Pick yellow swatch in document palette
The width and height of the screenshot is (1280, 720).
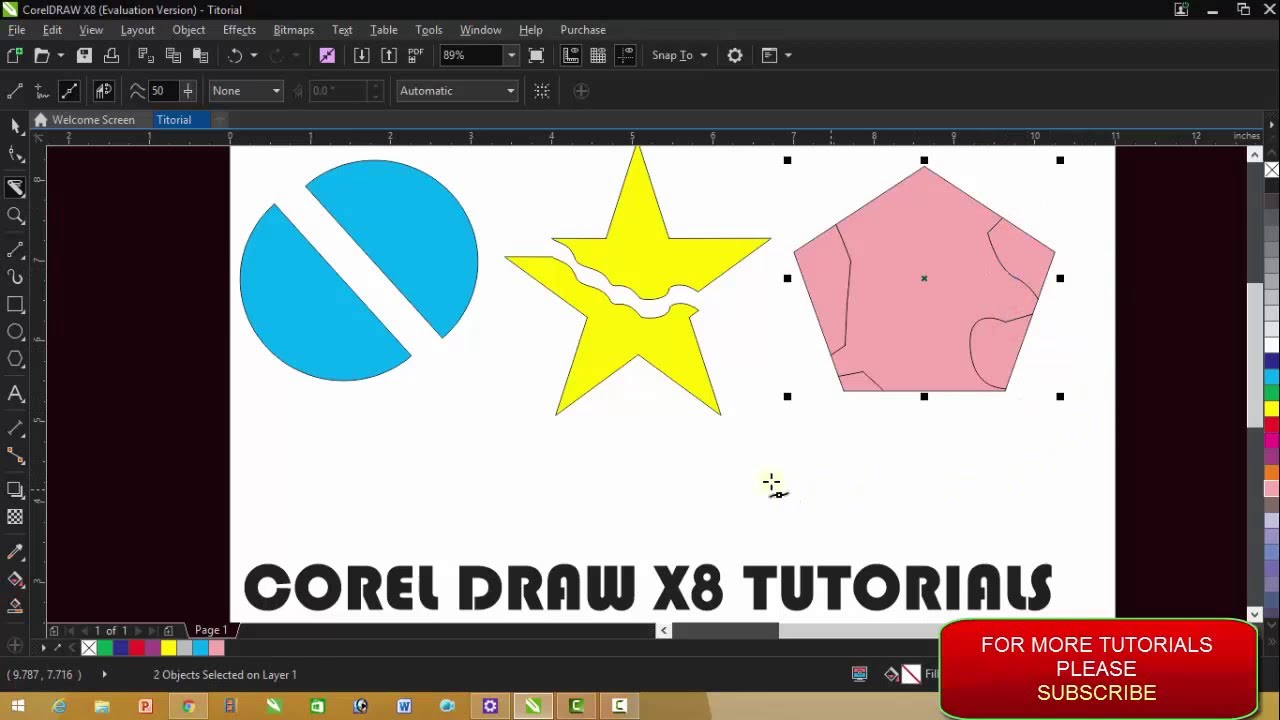(168, 648)
